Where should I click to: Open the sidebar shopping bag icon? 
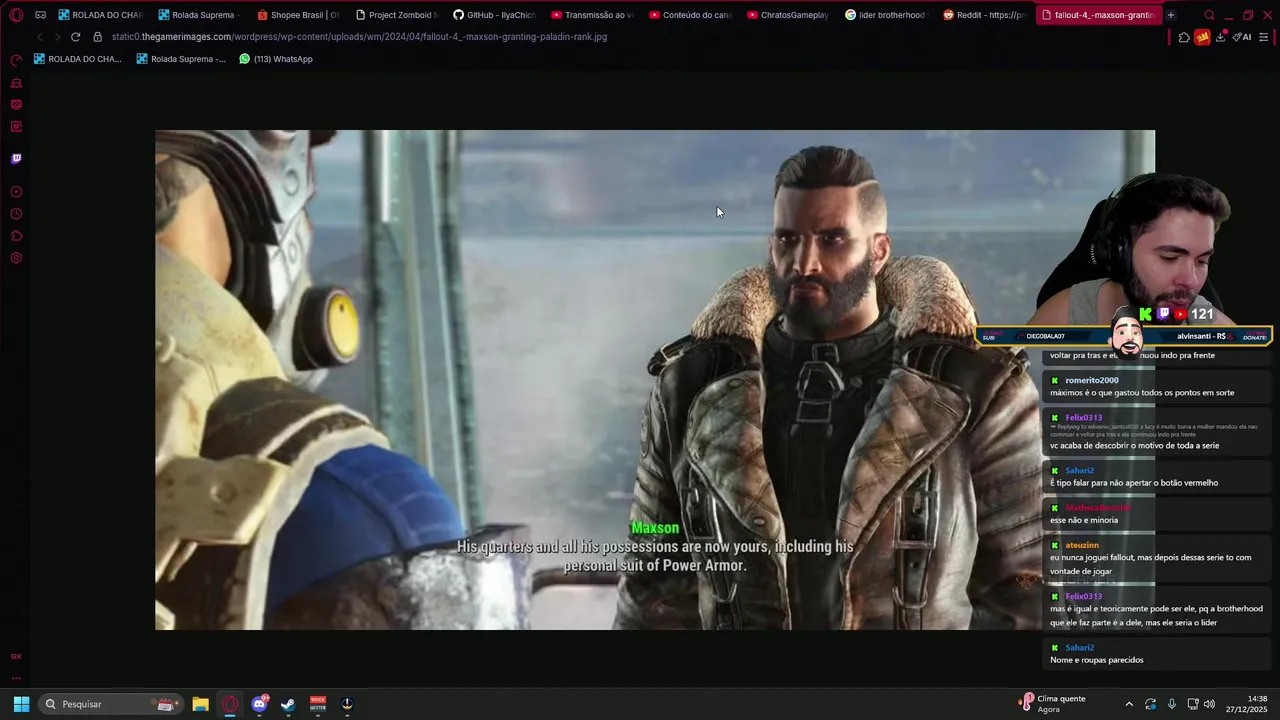coord(16,83)
